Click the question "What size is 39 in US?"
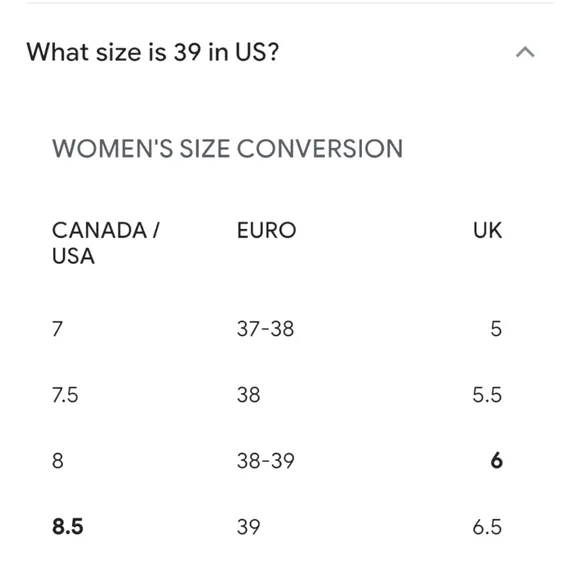The image size is (580, 580). 153,52
